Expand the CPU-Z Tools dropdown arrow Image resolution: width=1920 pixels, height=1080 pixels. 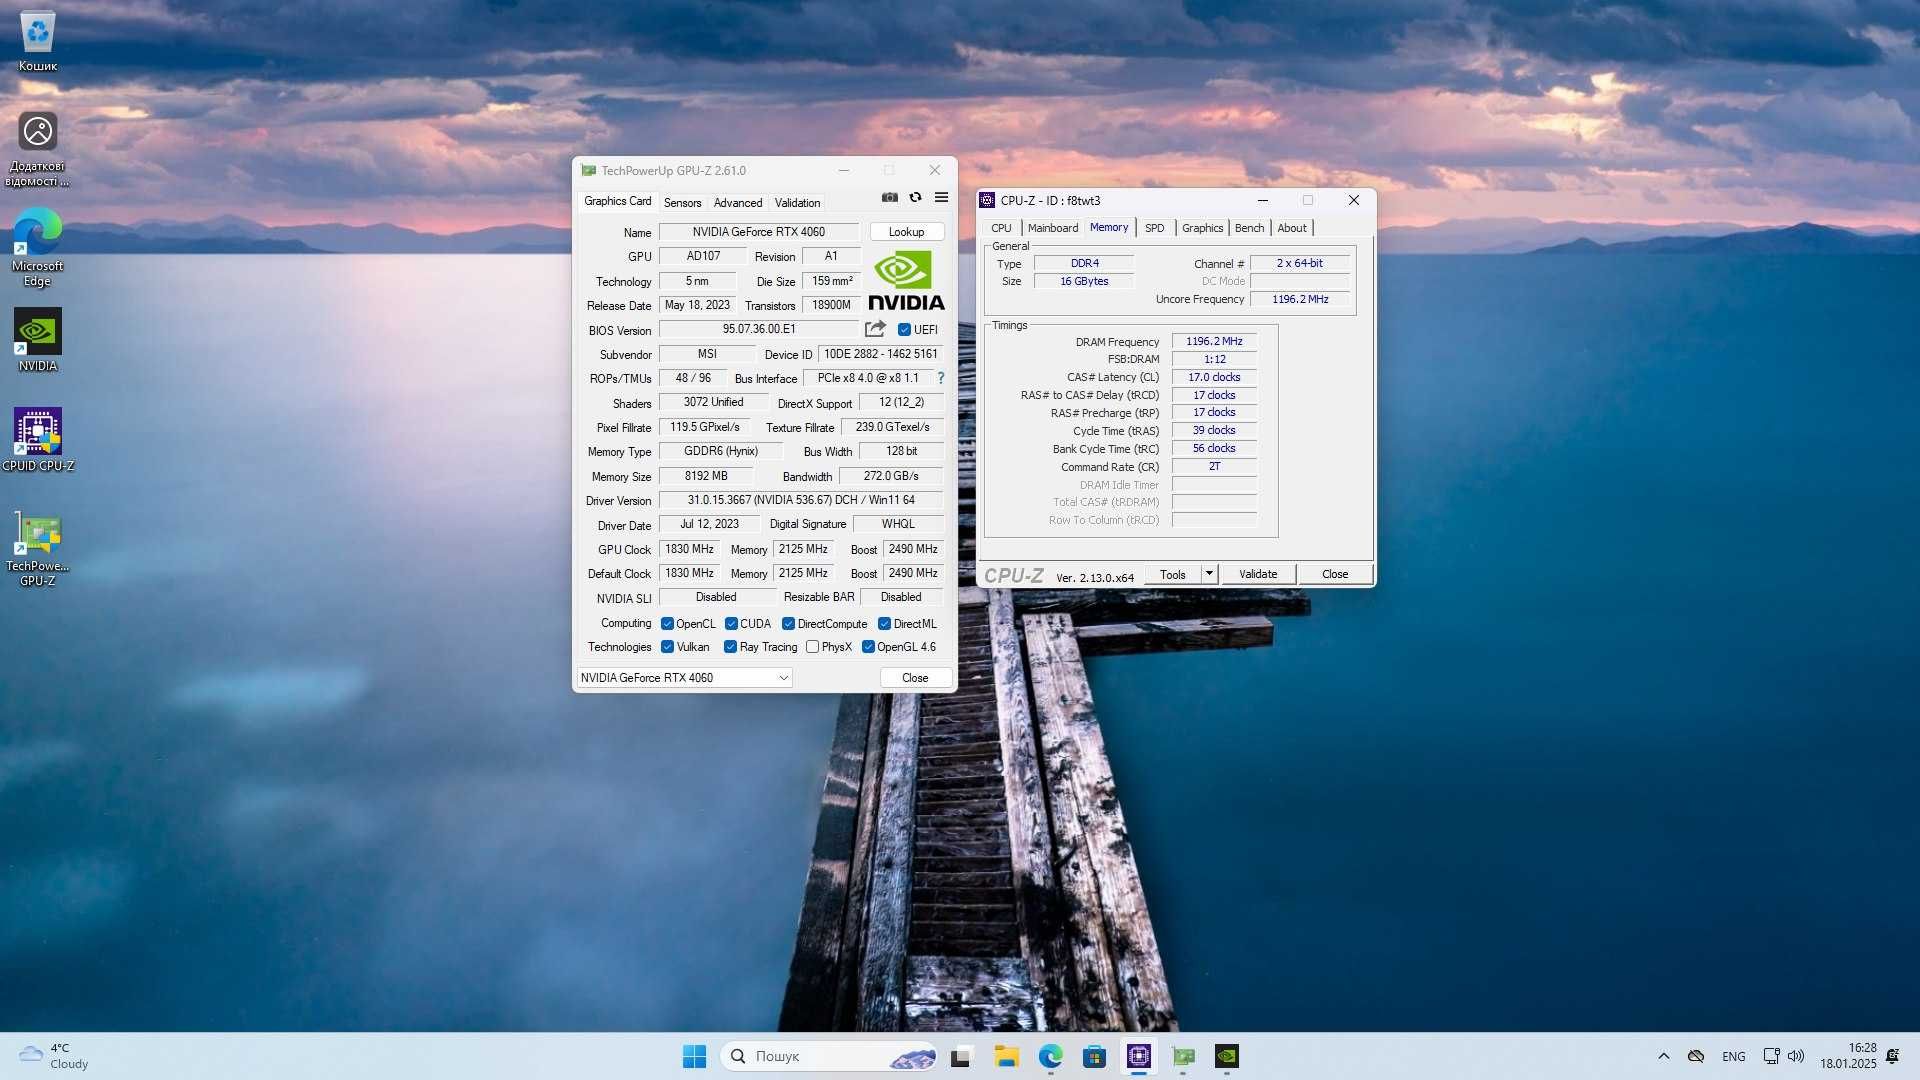tap(1209, 574)
